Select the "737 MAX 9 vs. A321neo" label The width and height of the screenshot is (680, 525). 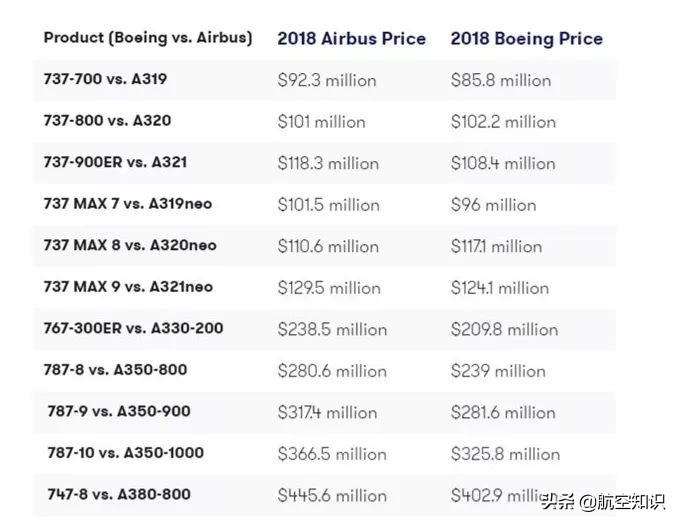click(128, 287)
